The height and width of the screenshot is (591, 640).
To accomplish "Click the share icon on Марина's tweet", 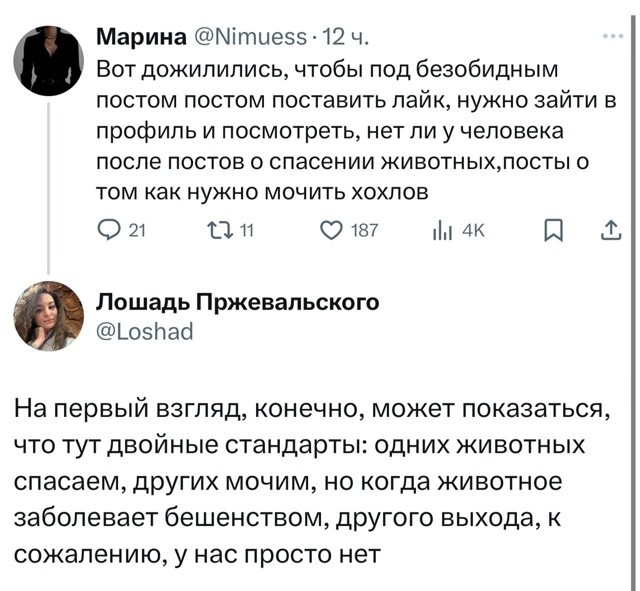I will point(611,231).
